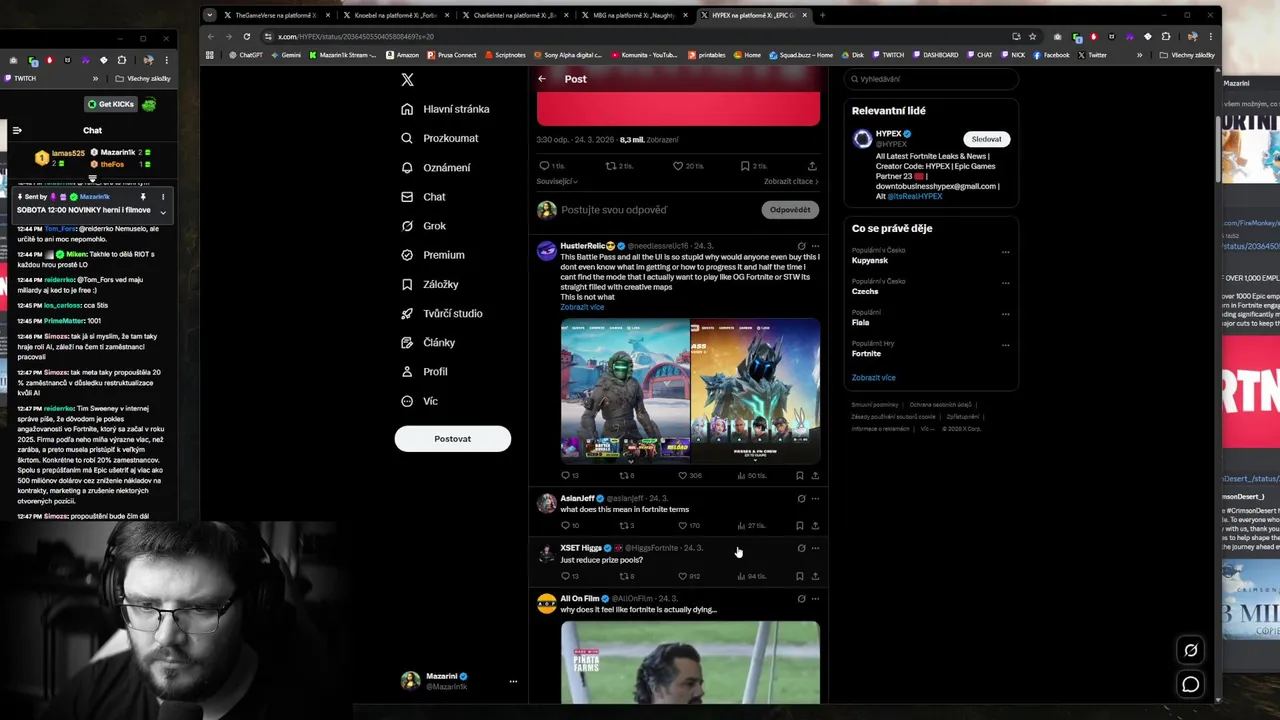
Task: Open Prozkoumat in the X sidebar
Action: 439,138
